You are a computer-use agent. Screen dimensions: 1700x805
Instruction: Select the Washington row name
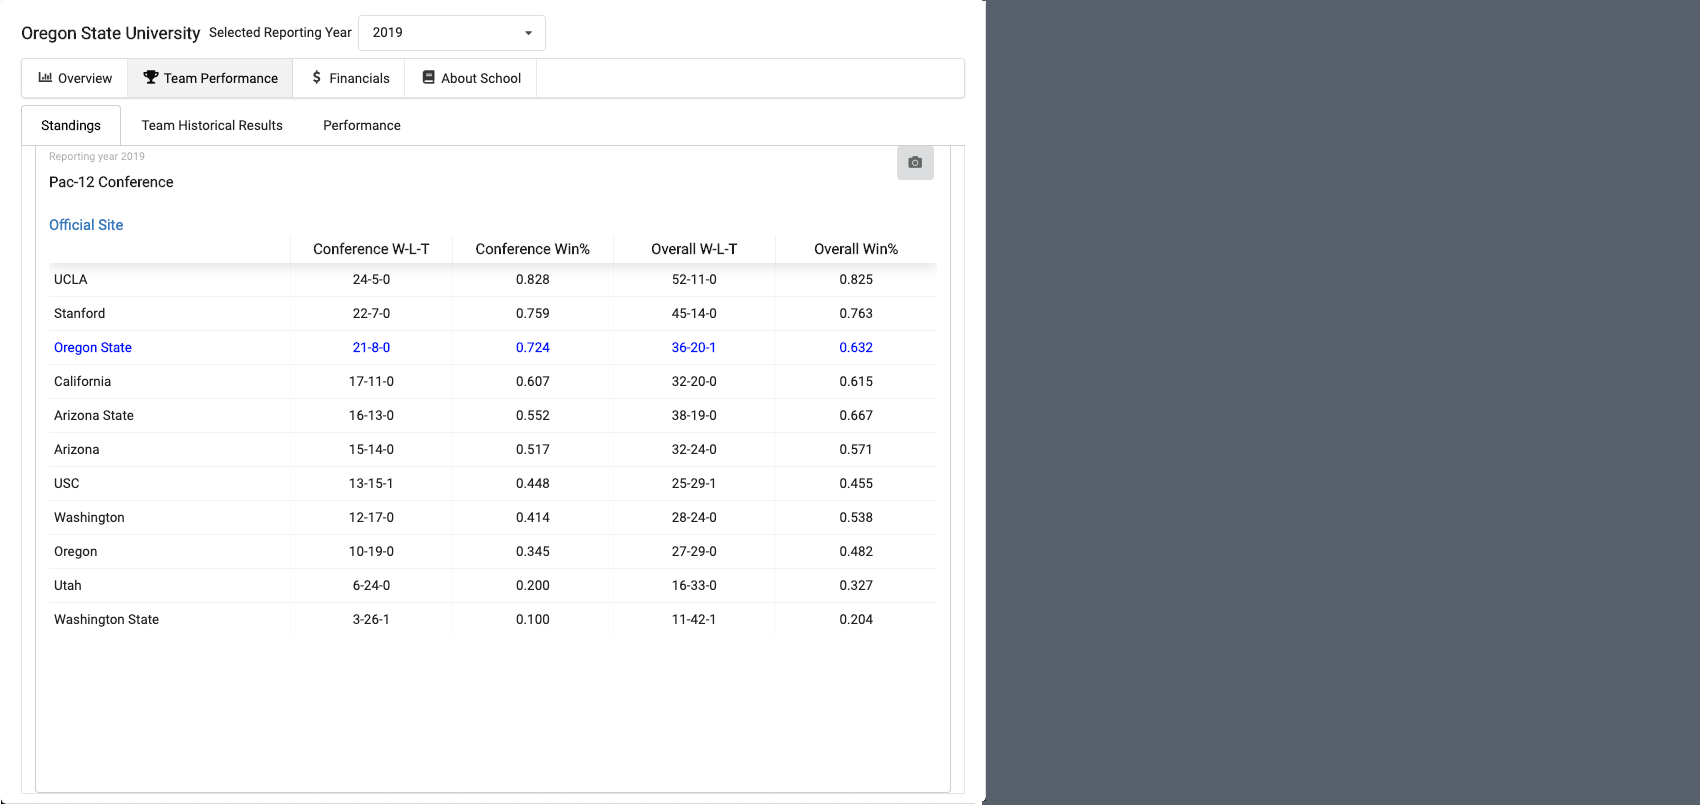pos(90,517)
